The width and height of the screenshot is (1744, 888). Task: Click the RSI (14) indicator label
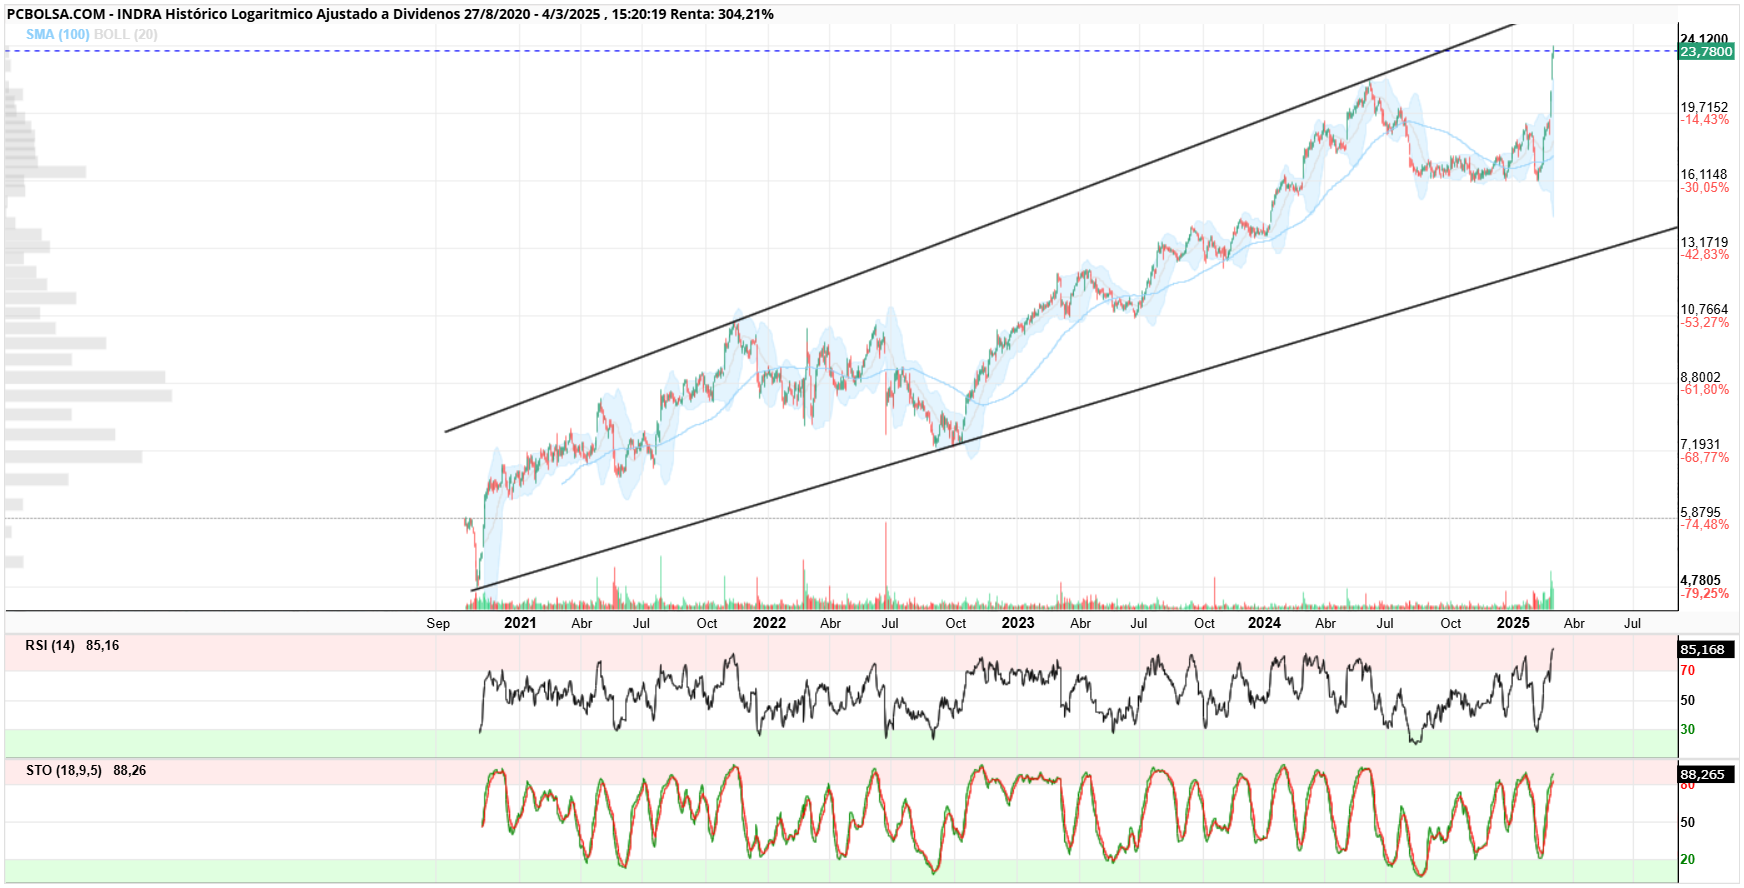coord(50,645)
